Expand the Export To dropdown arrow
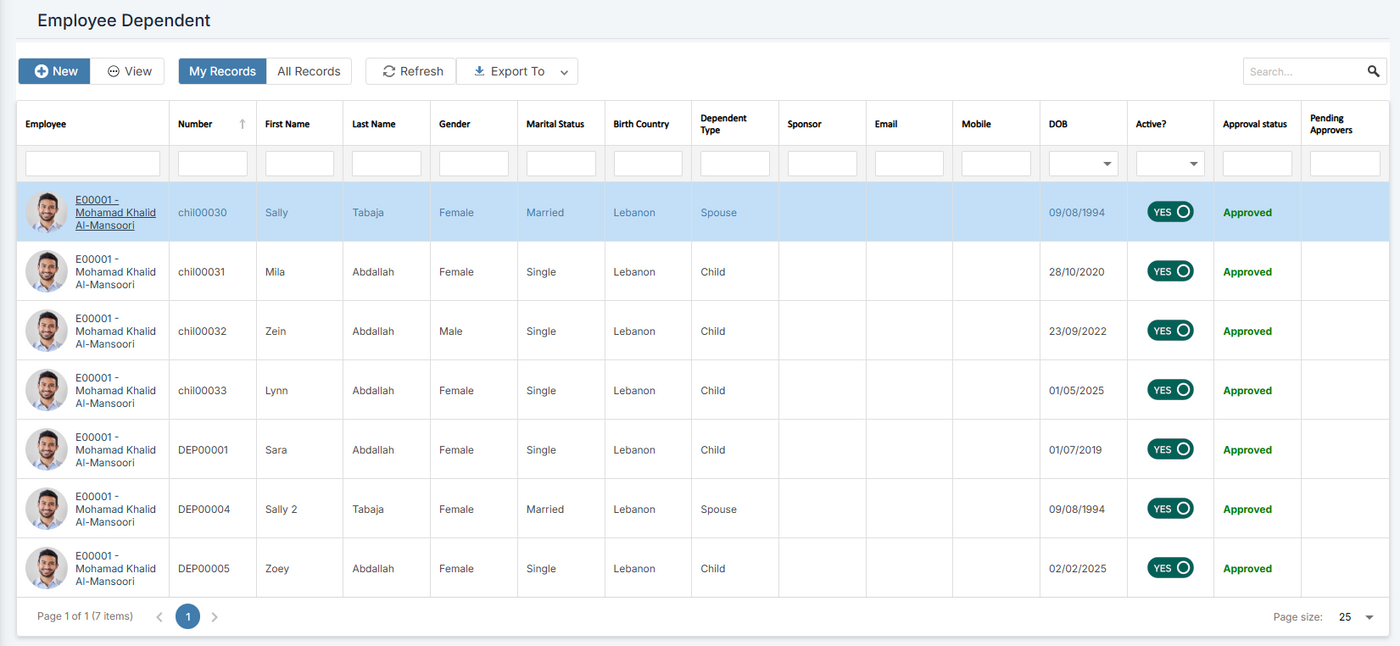 coord(564,72)
